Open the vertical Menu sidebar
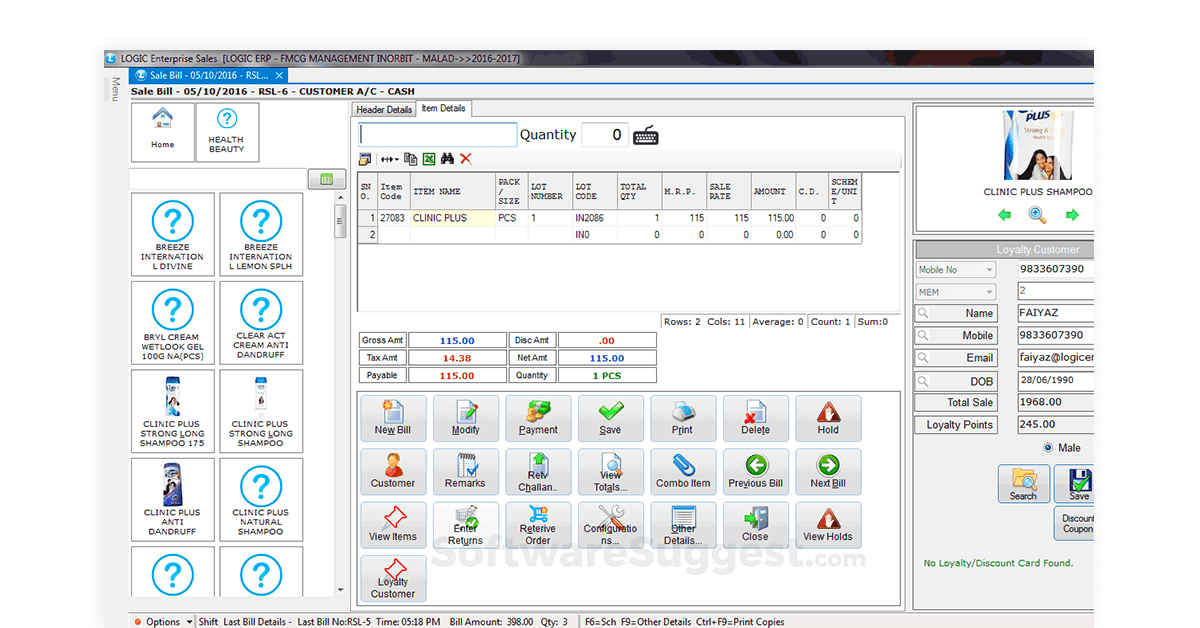 [x=114, y=88]
